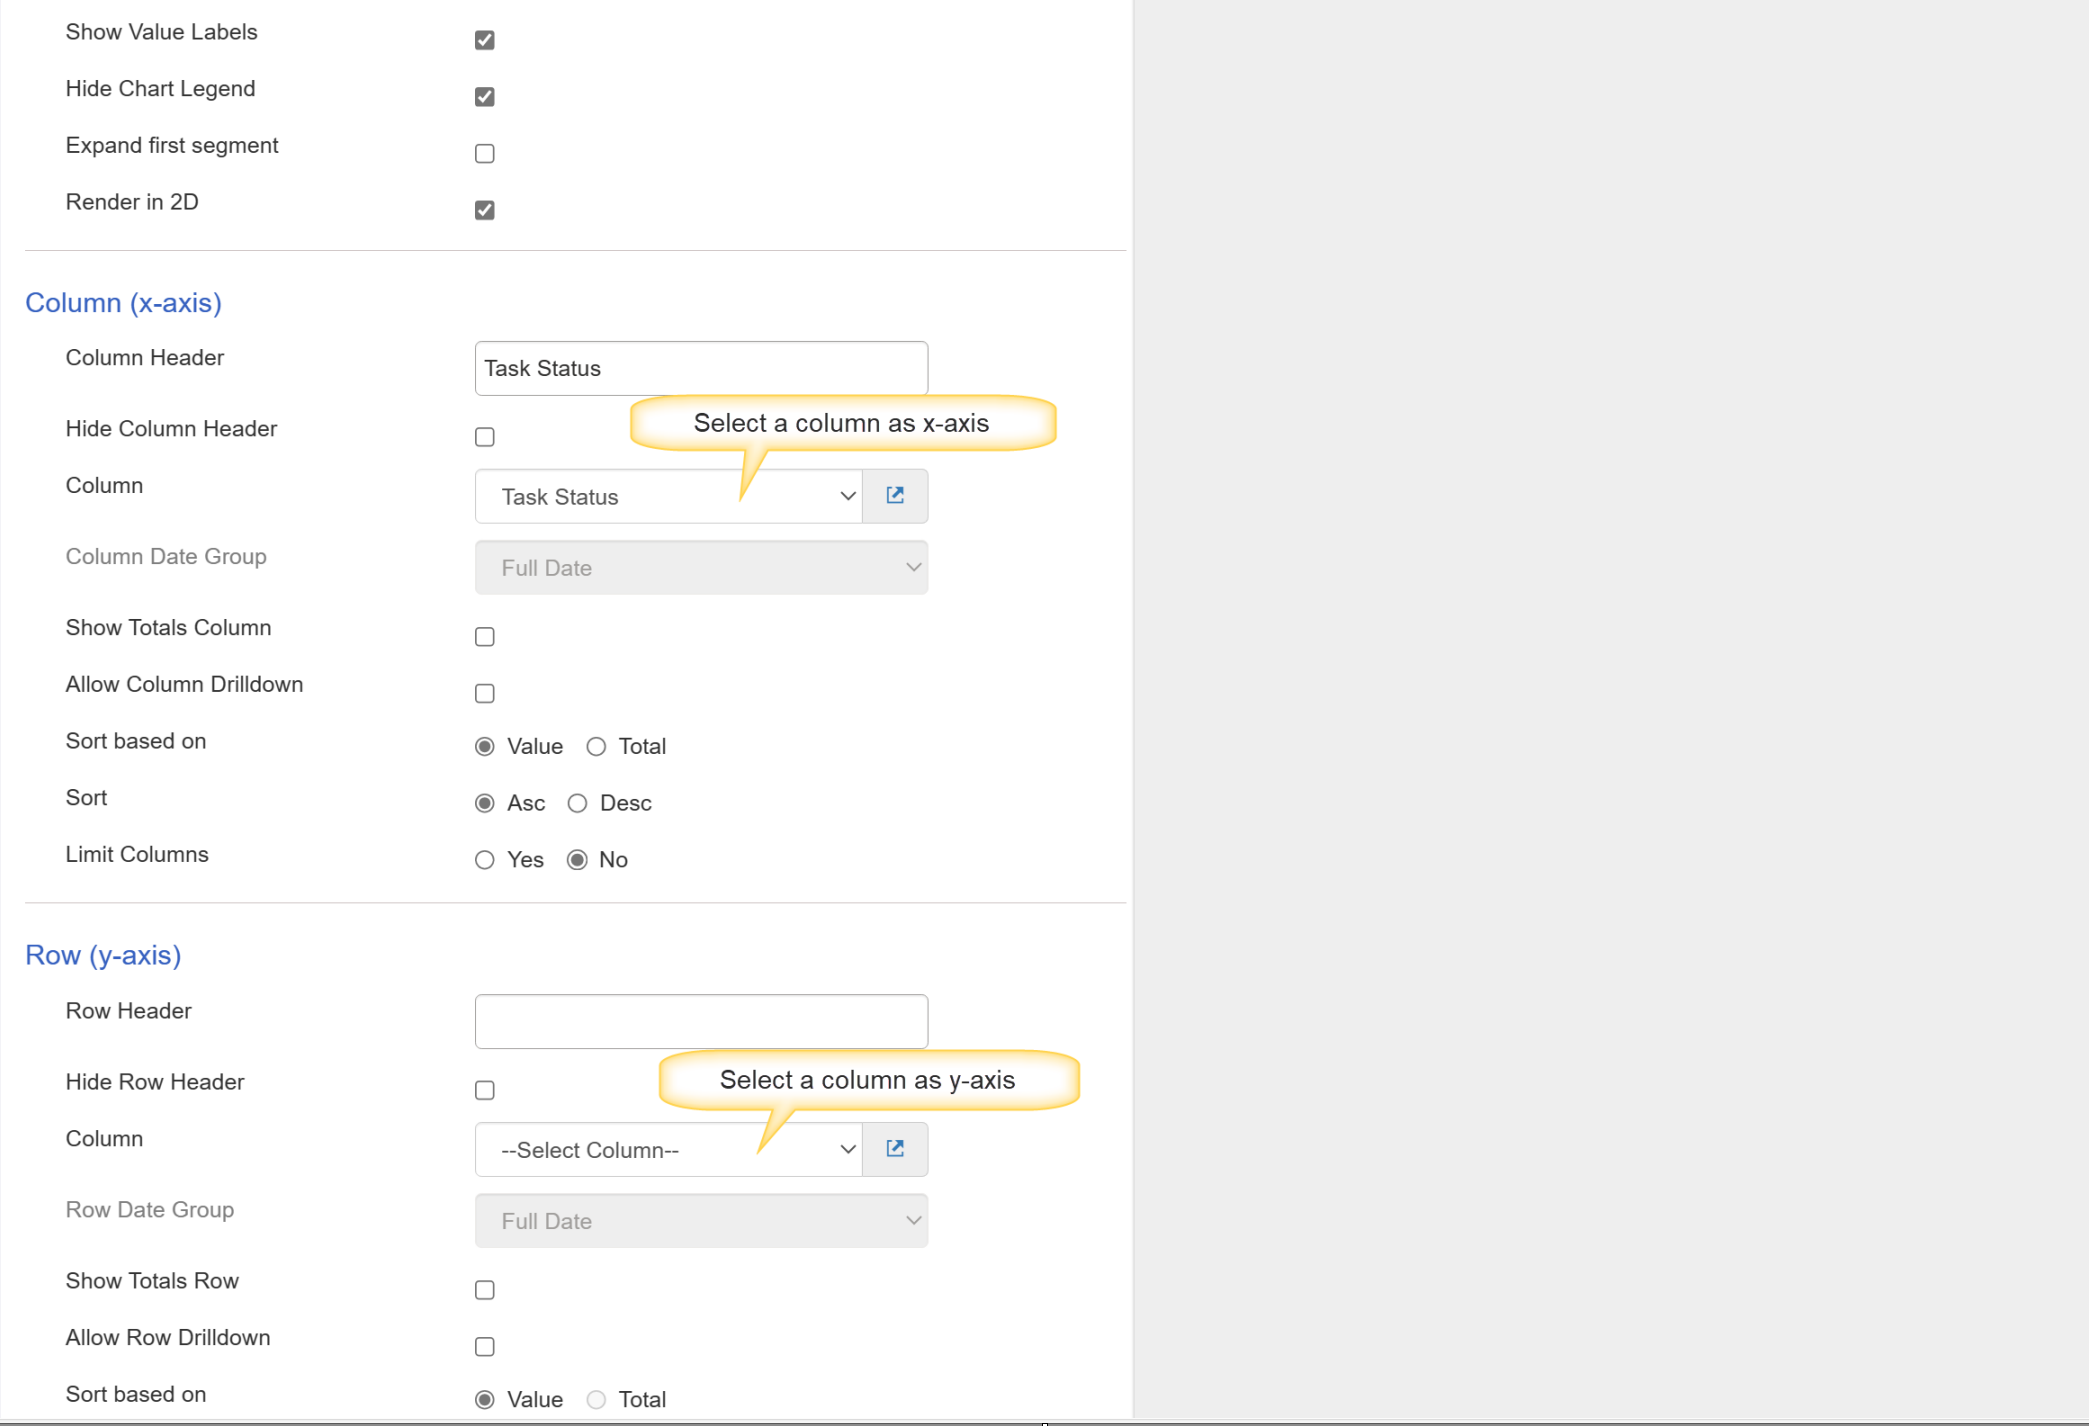The image size is (2089, 1426).
Task: Click the Show Totals Row label
Action: coord(152,1281)
